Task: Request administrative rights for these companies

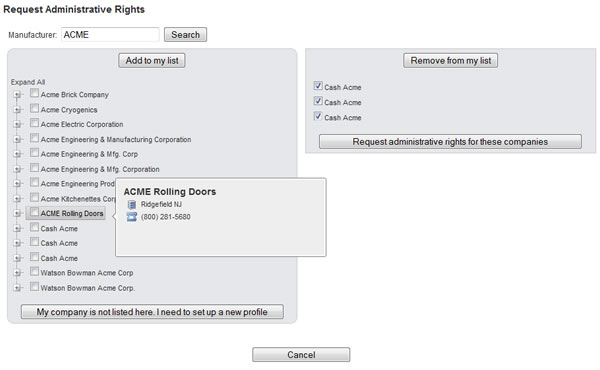Action: 450,142
